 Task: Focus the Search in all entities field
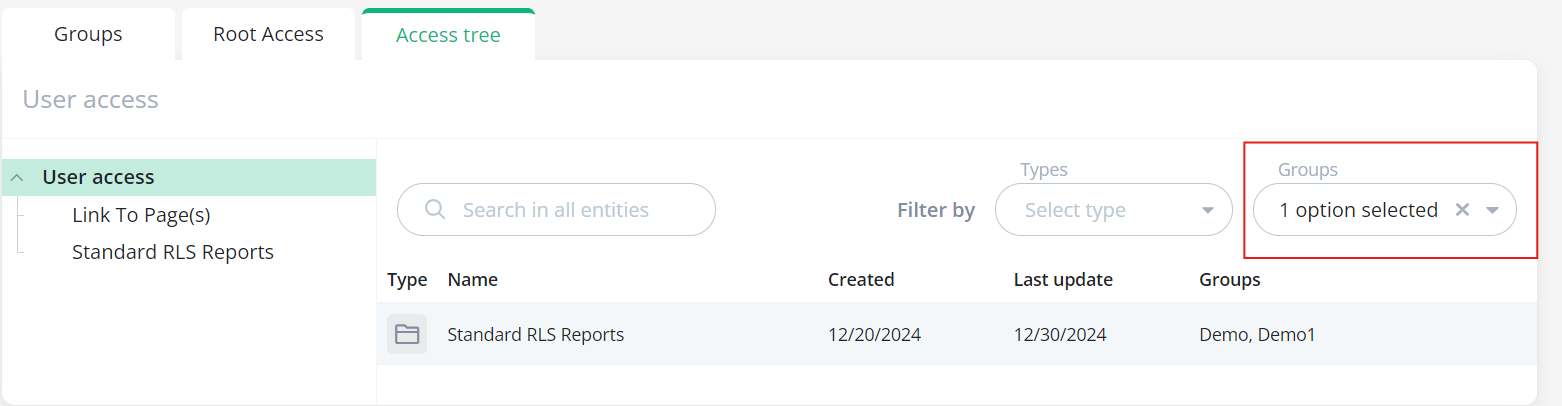pyautogui.click(x=556, y=210)
